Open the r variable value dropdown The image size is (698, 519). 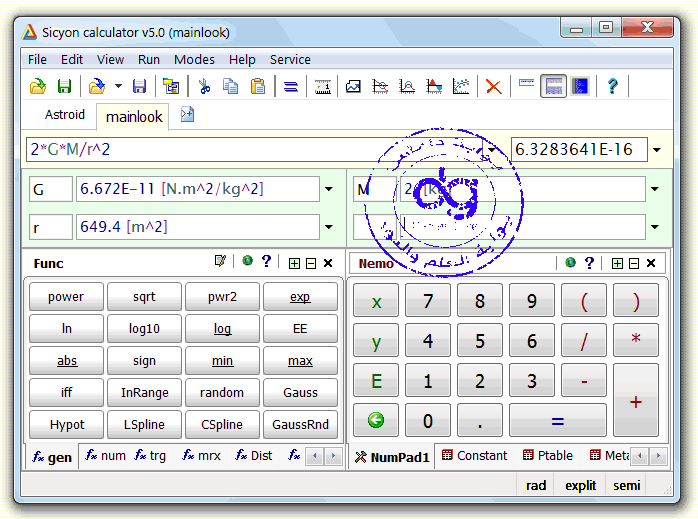click(x=329, y=227)
